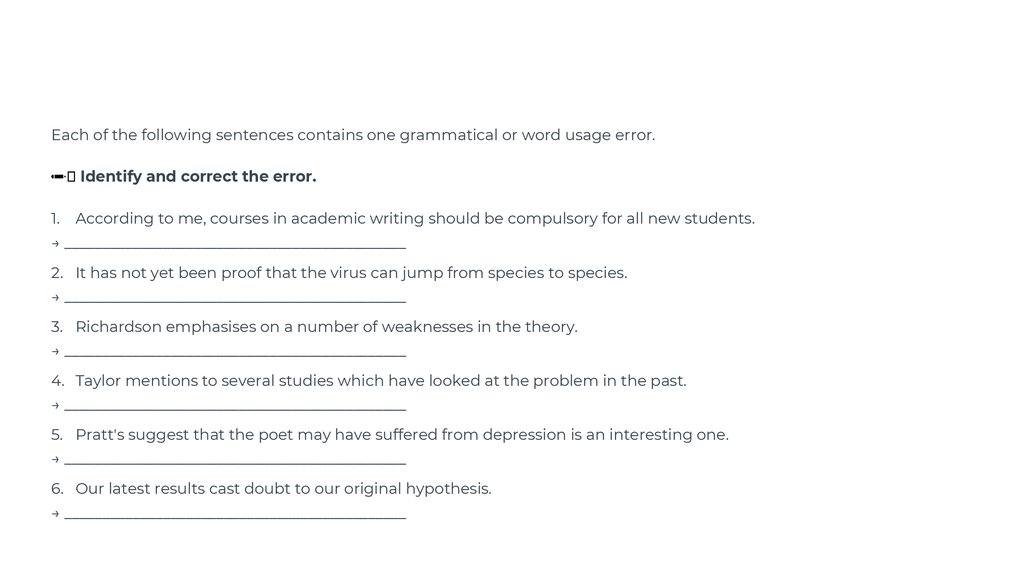Click the answer line under sentence 4
This screenshot has width=1024, height=574.
click(235, 406)
